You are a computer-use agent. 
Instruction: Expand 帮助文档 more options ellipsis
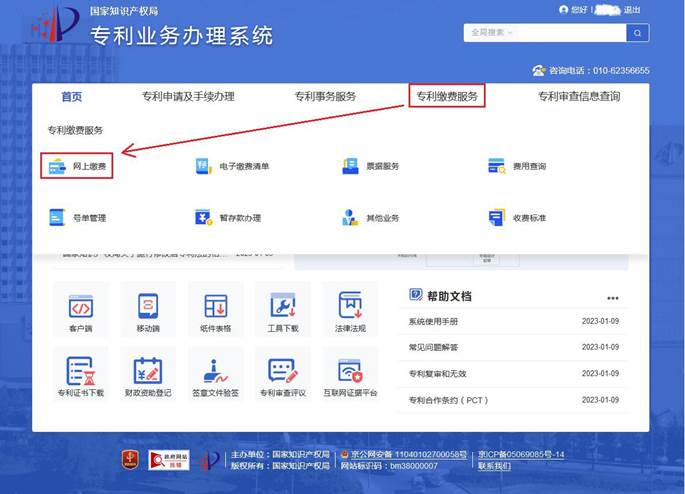[612, 298]
